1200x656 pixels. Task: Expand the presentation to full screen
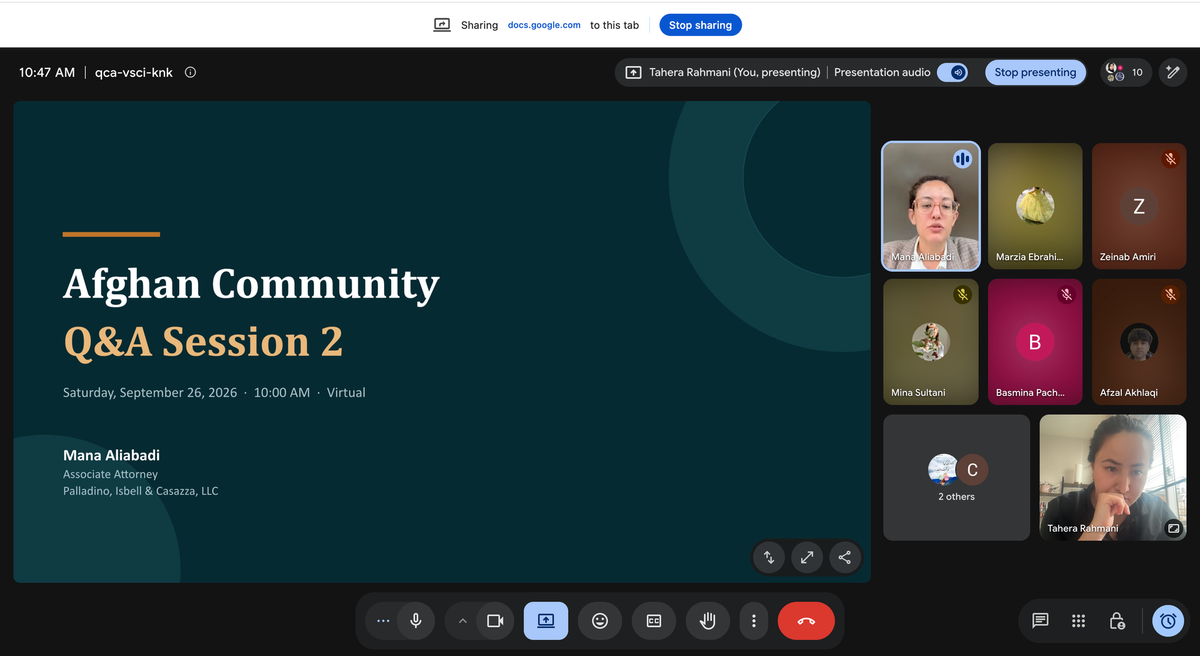click(x=807, y=557)
